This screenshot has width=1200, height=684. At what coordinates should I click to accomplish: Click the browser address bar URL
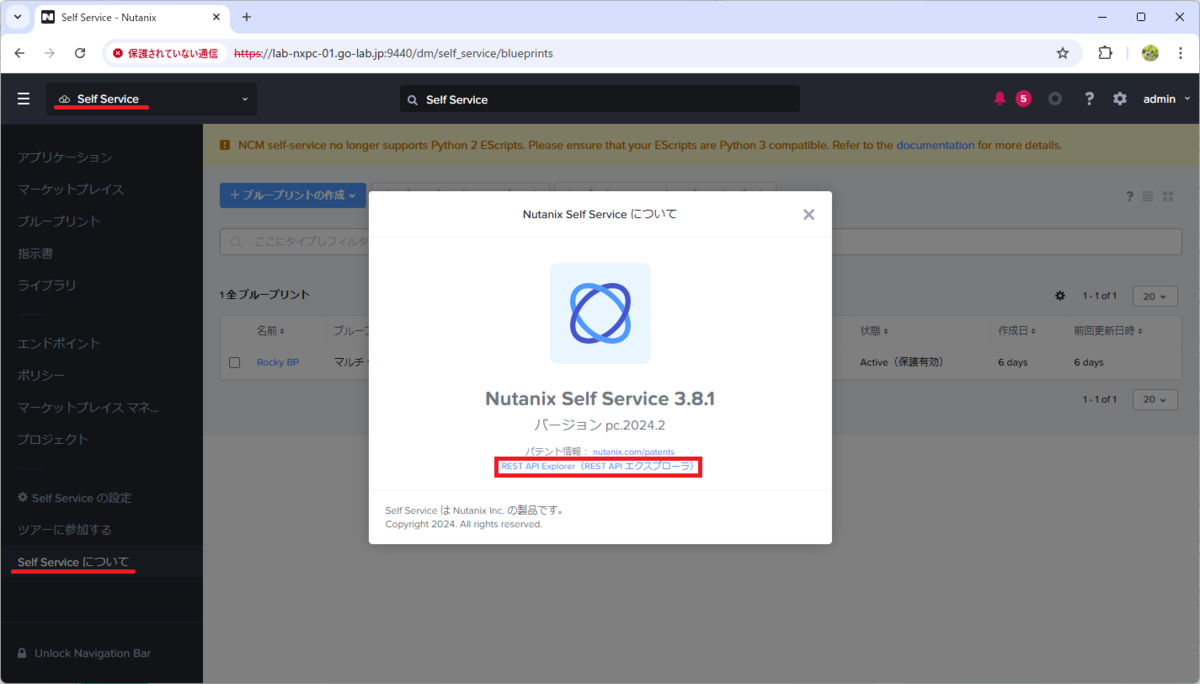[x=394, y=53]
